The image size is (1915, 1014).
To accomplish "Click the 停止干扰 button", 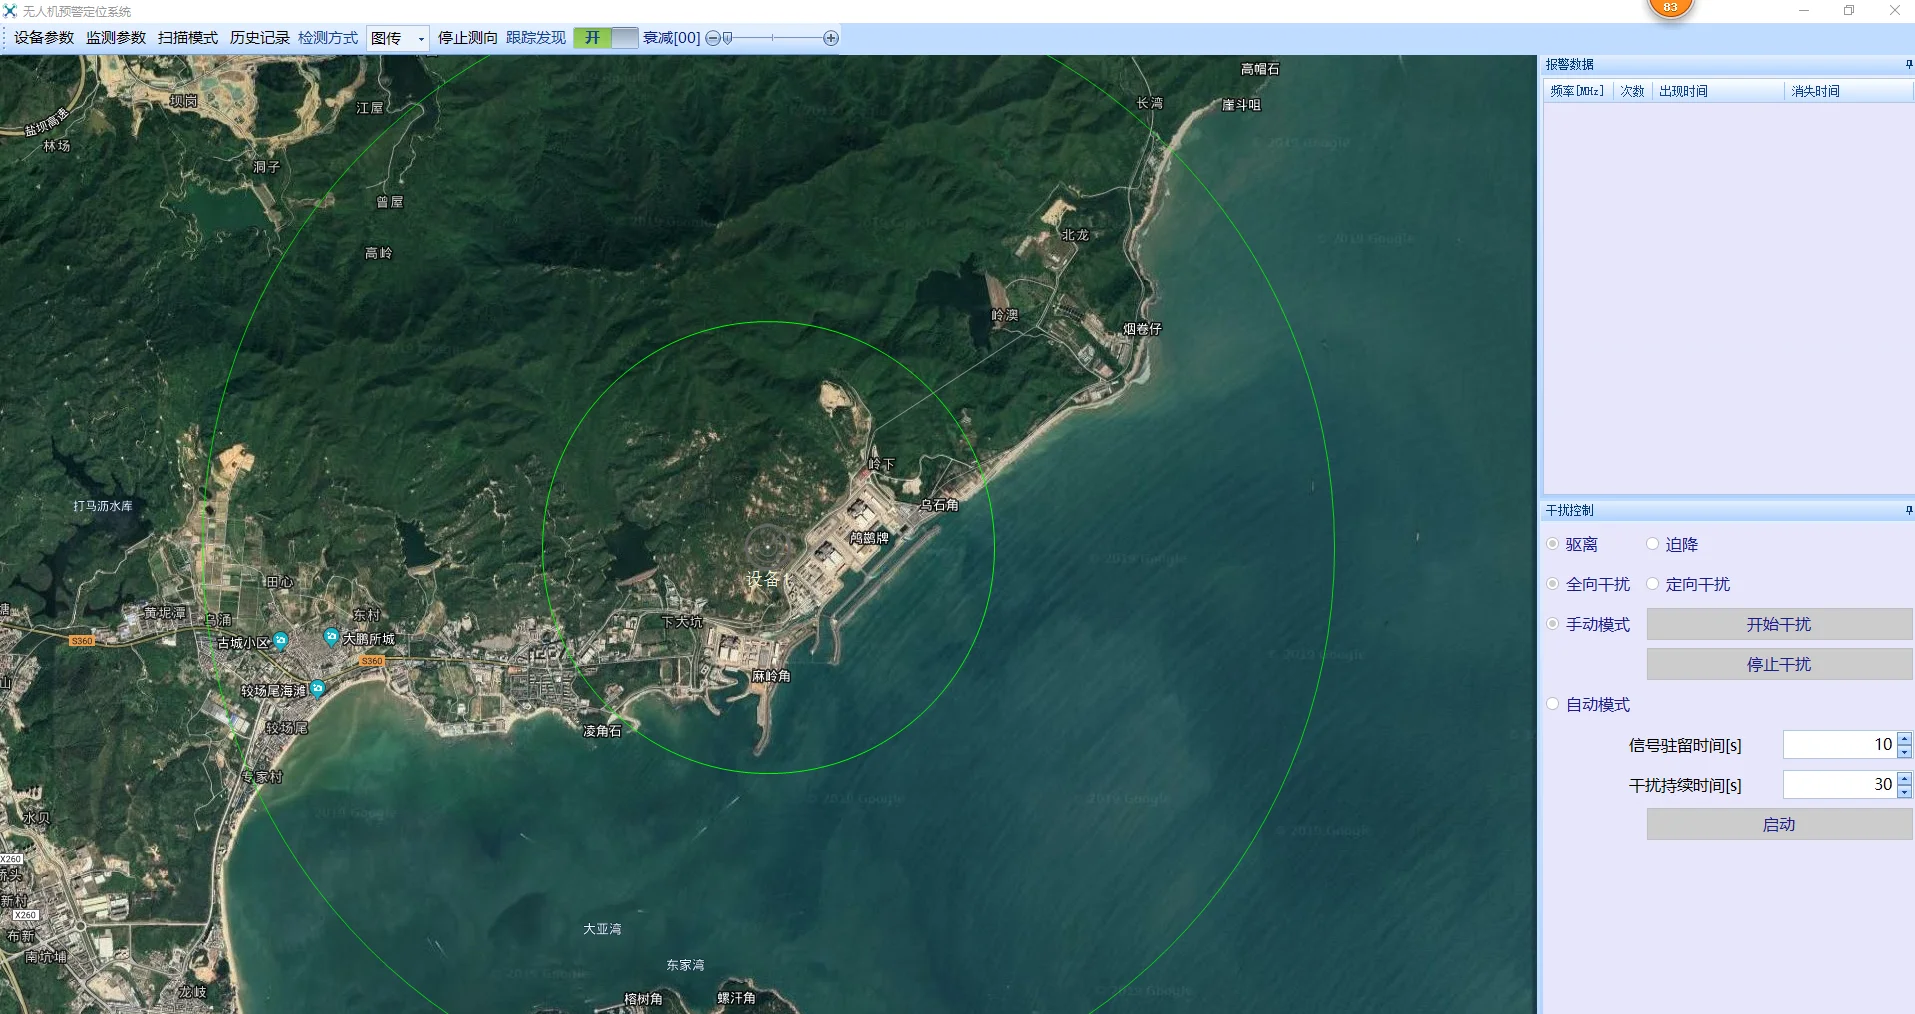I will click(x=1779, y=664).
